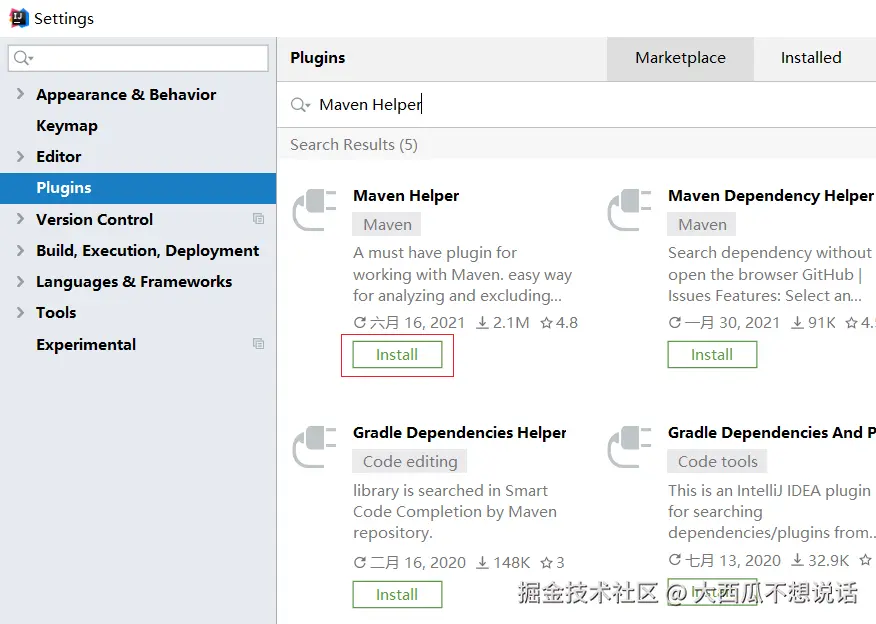
Task: Click Gradle Dependencies Helper 148K downloads
Action: [x=502, y=562]
